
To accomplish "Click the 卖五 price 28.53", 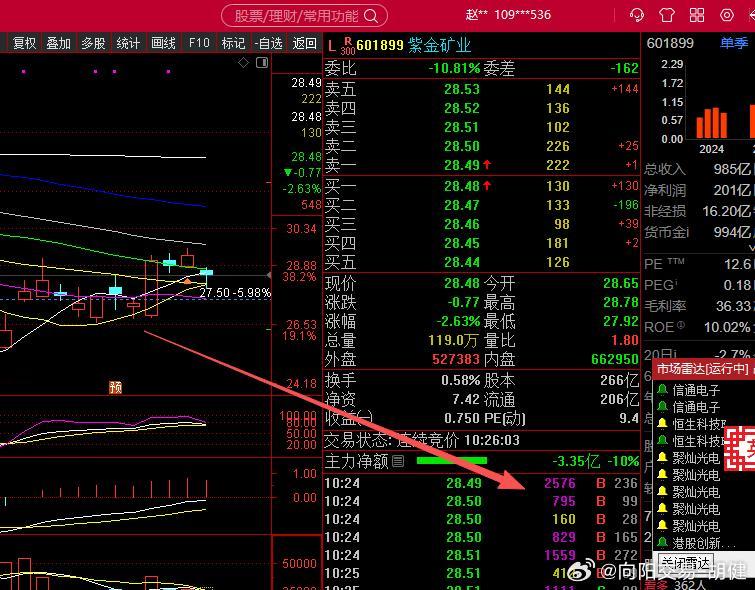I will tap(462, 89).
